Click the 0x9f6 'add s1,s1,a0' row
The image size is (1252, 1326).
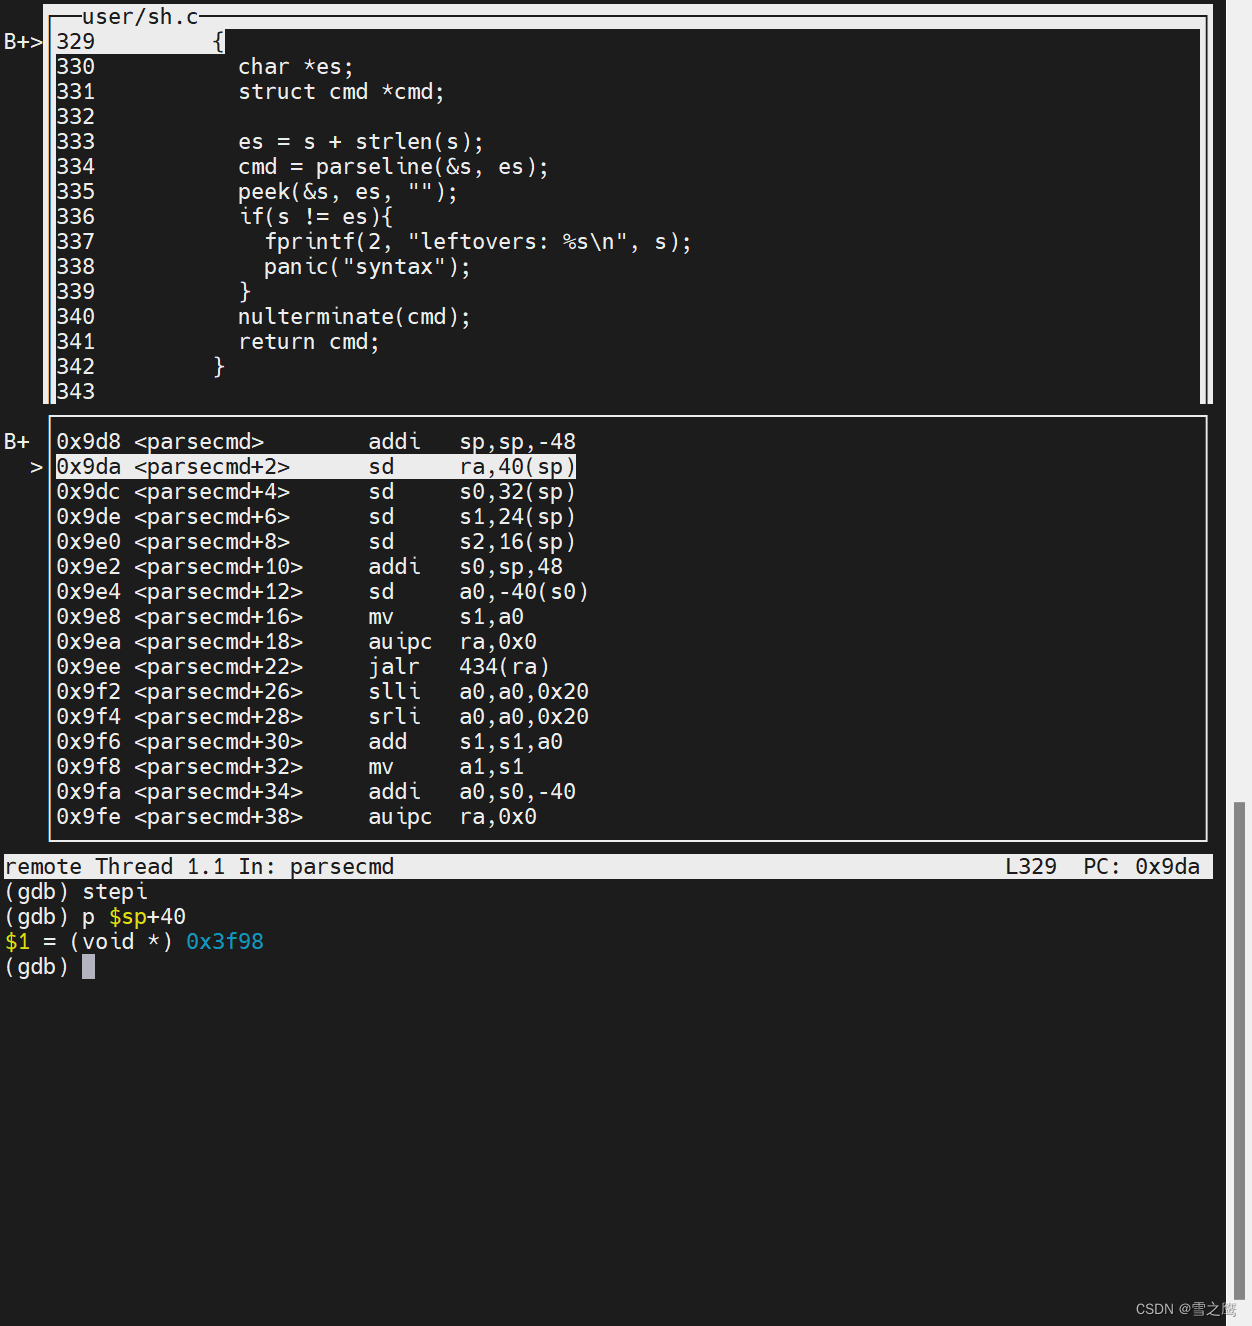click(x=310, y=742)
